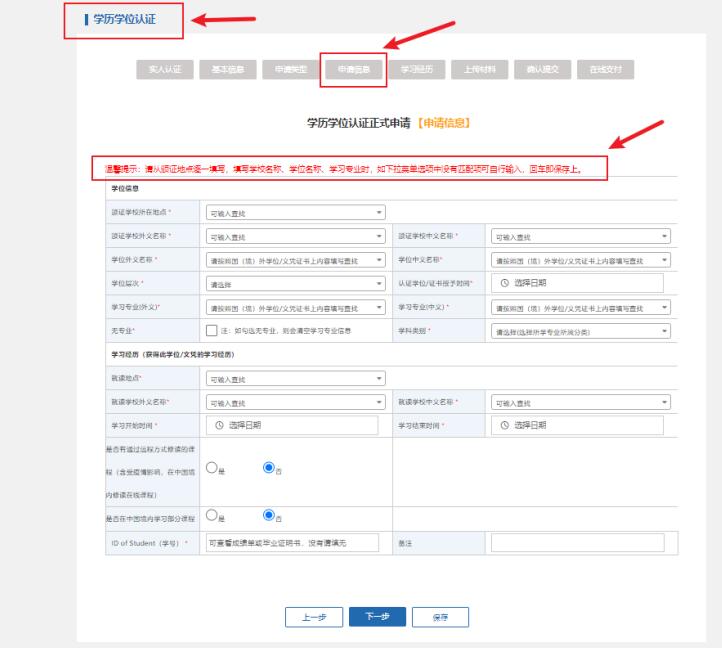Screen dimensions: 722x648
Task: Select 是 for remote-study courses question
Action: [211, 467]
